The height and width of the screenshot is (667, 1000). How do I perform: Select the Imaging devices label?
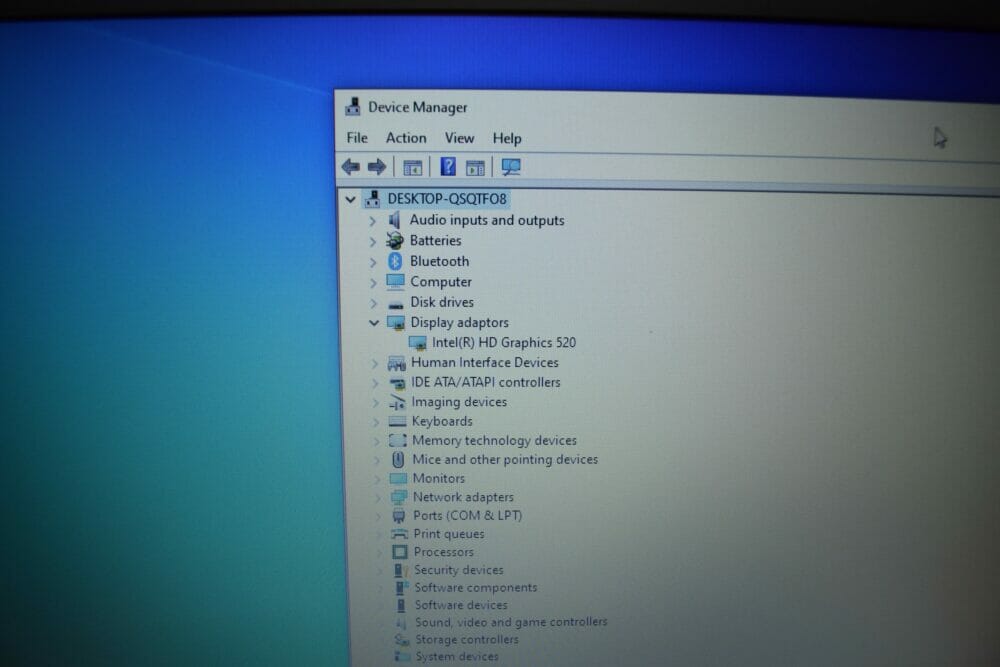459,402
